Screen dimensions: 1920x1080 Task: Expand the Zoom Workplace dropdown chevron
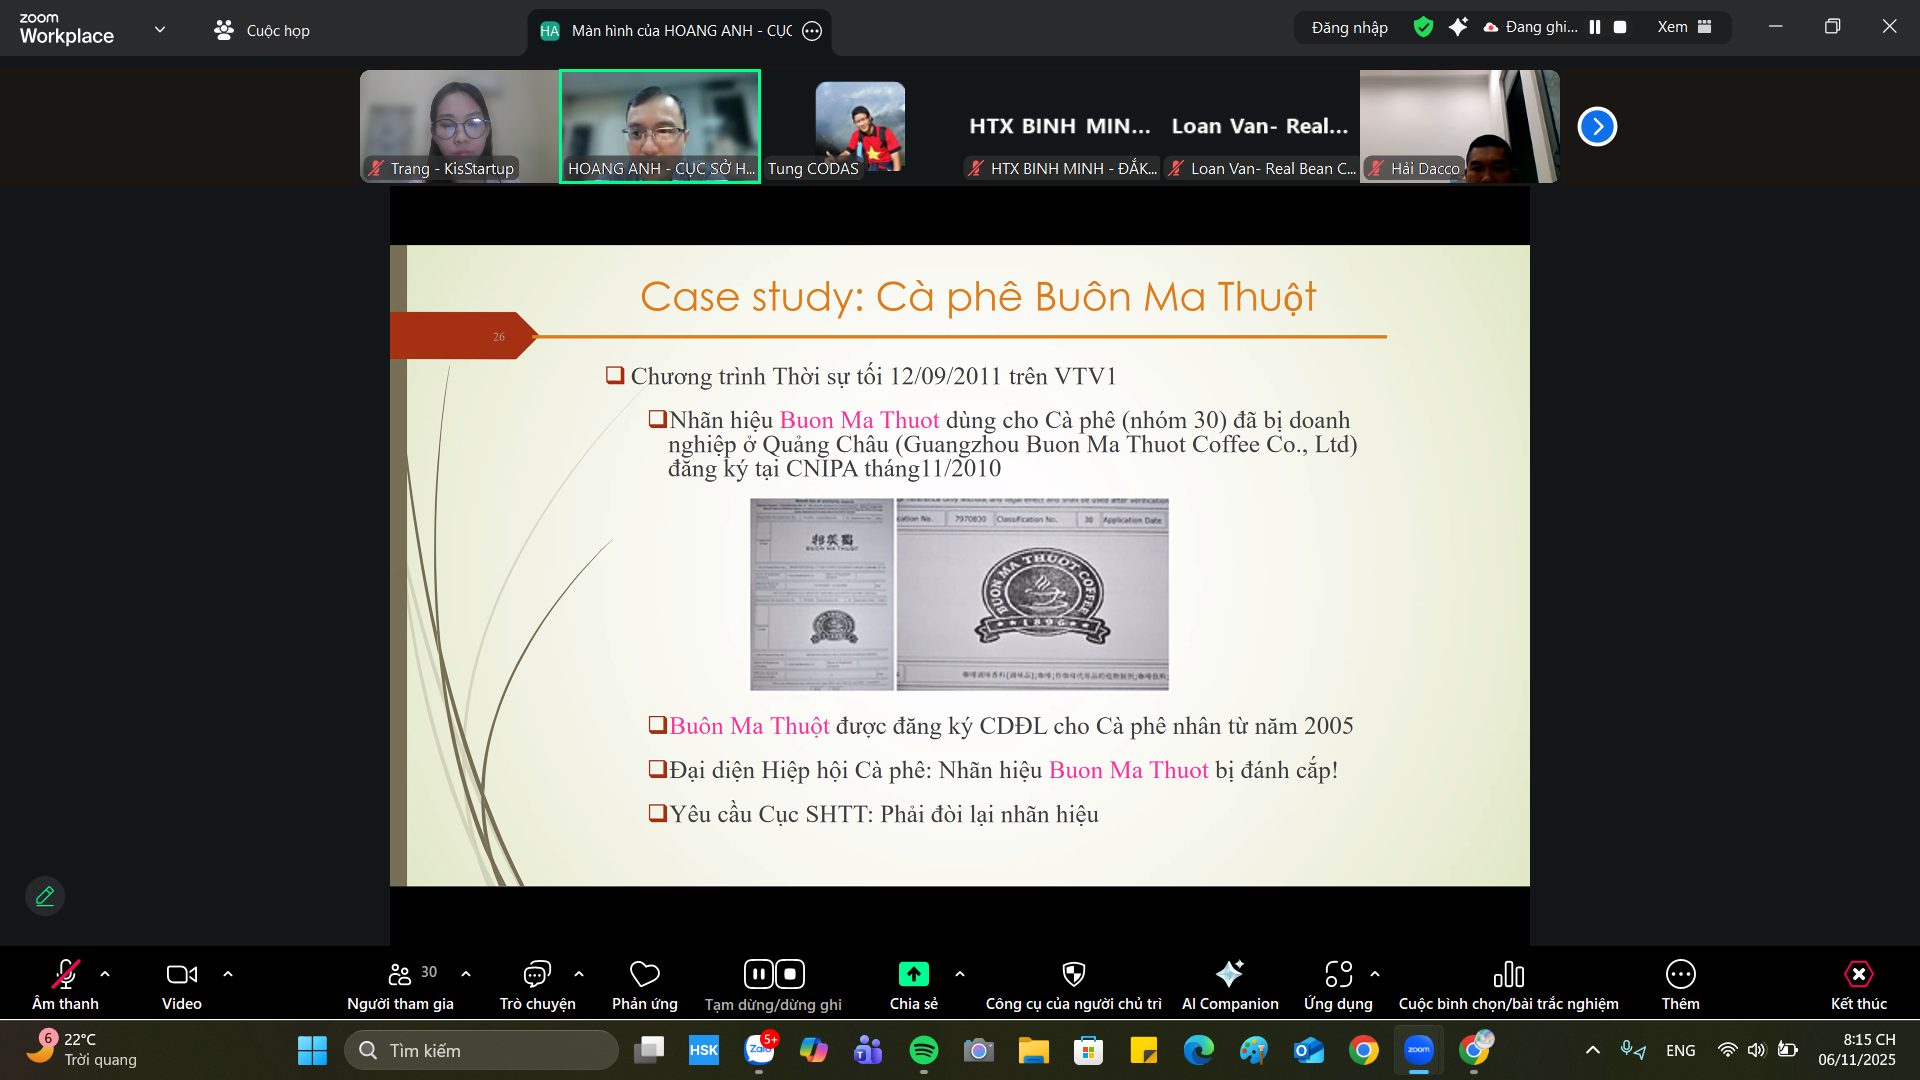point(160,29)
